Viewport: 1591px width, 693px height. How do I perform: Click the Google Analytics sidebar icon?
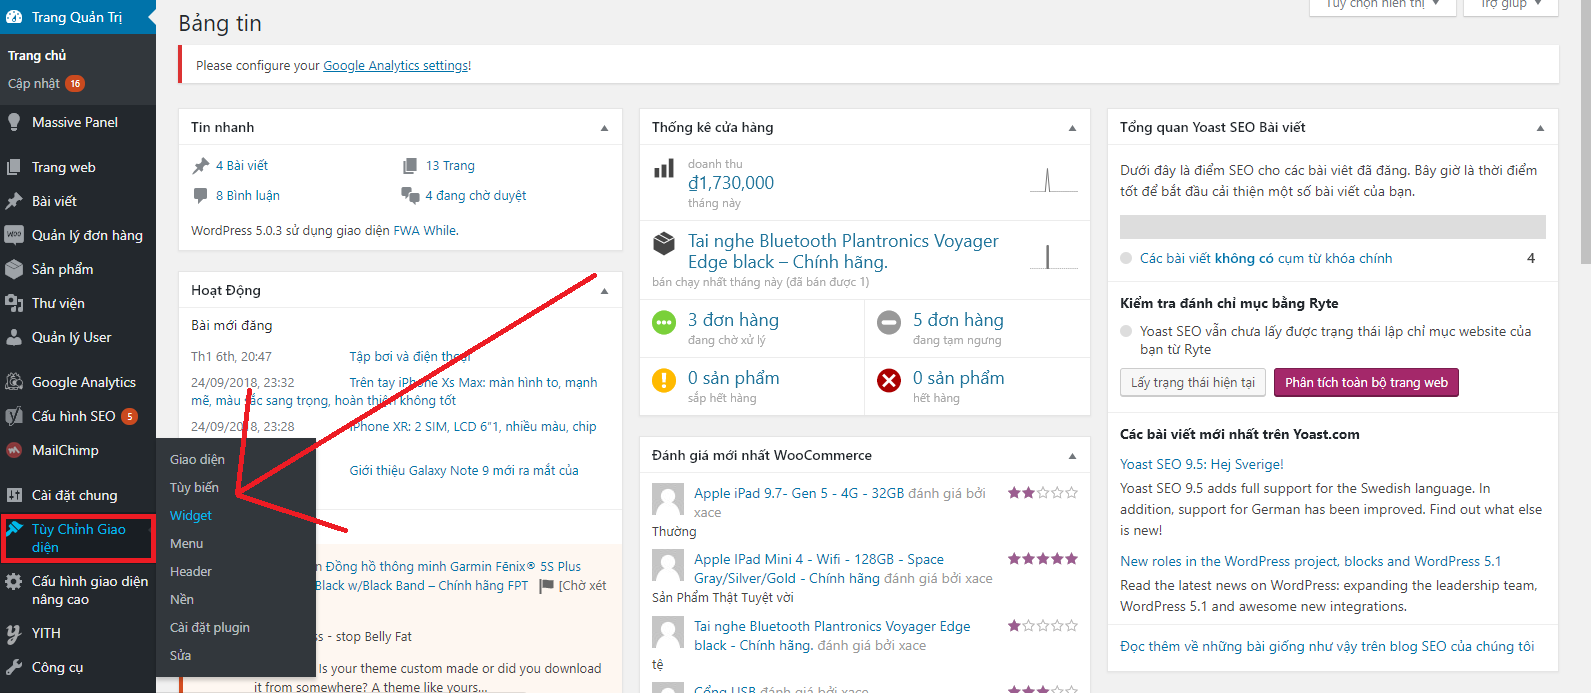click(14, 382)
